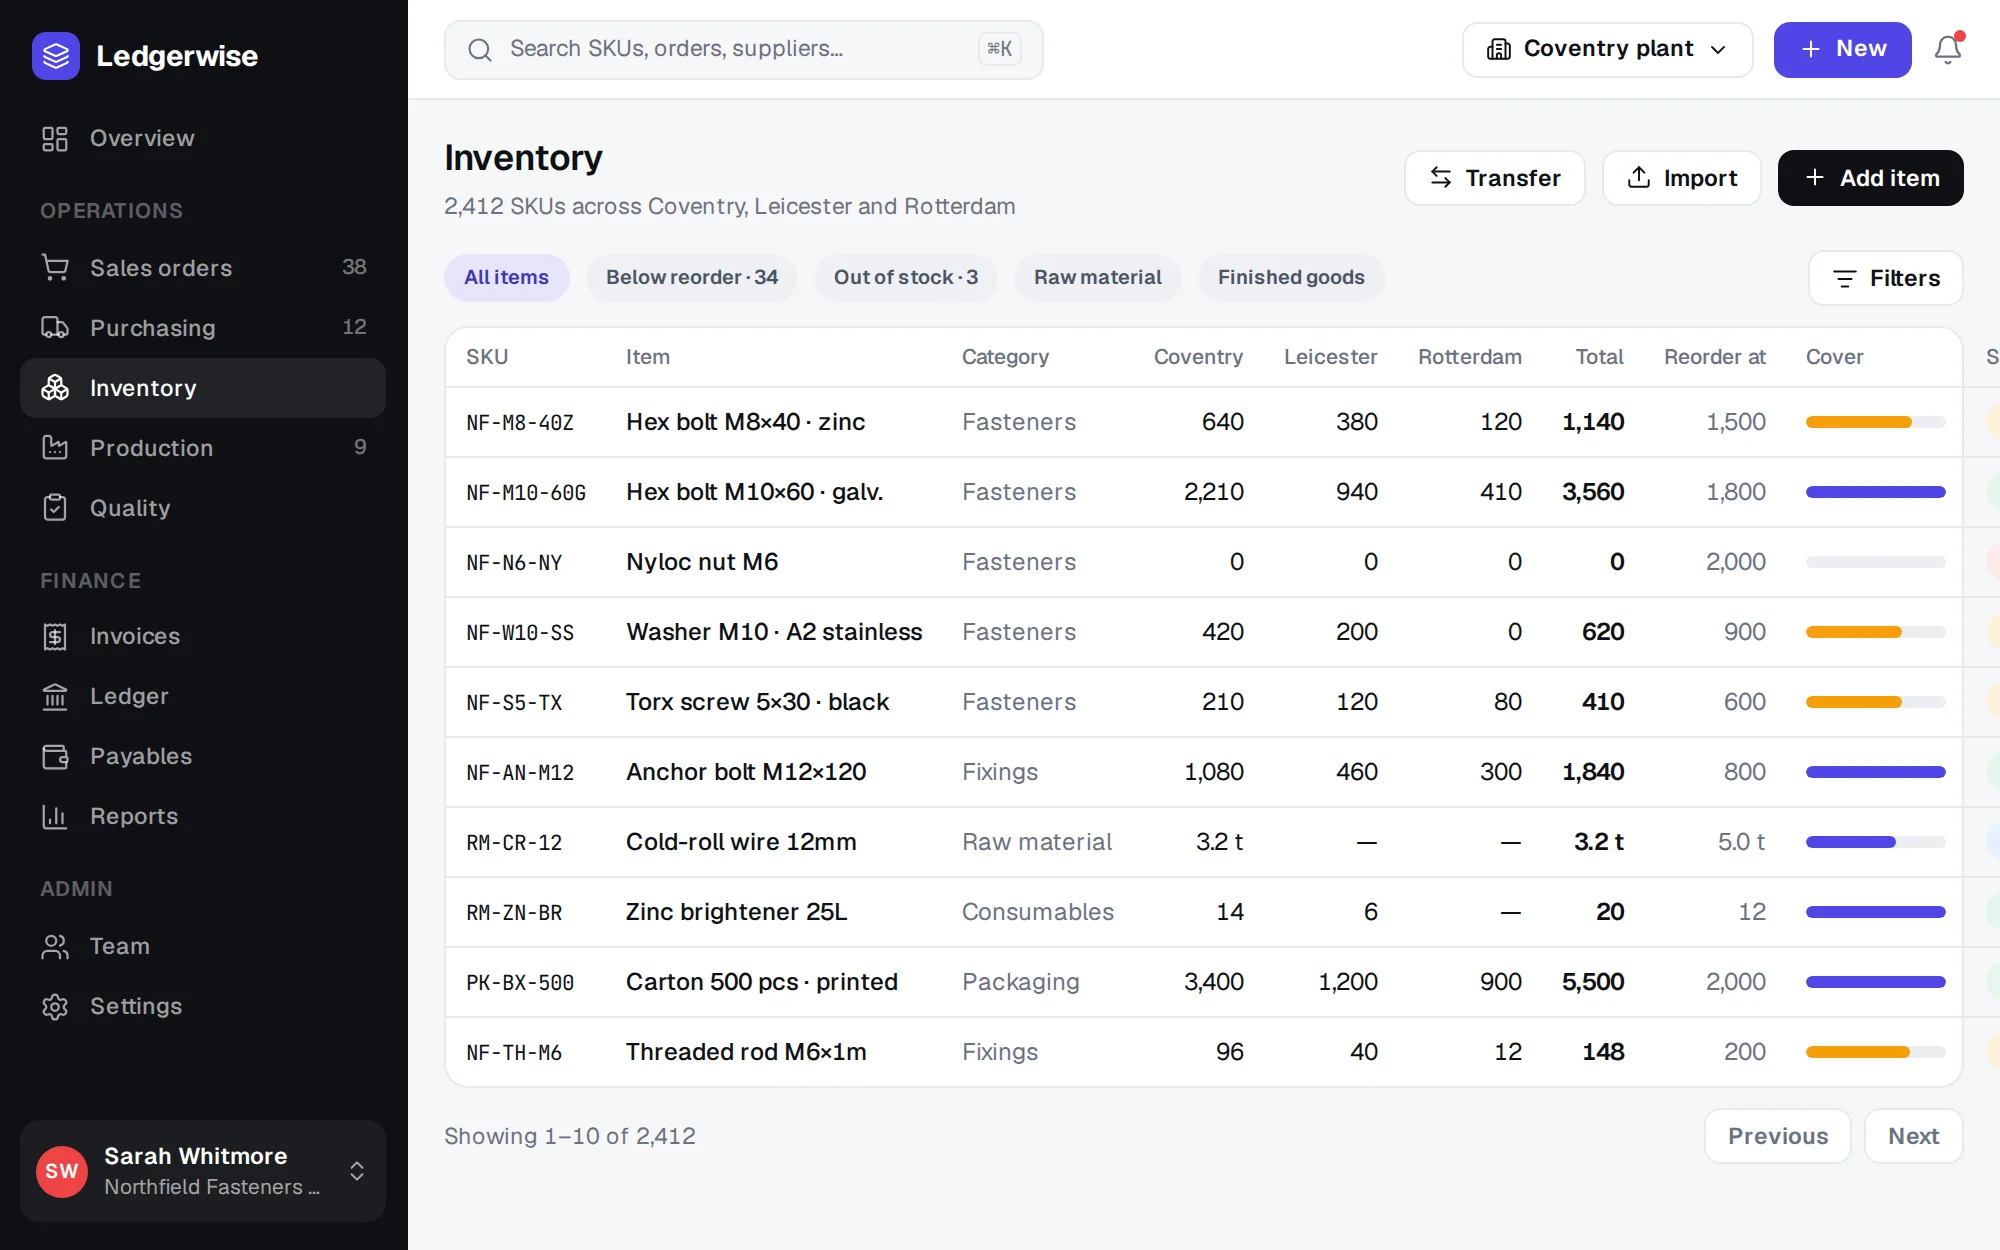This screenshot has width=2000, height=1250.
Task: Open the Sales orders page
Action: point(203,268)
